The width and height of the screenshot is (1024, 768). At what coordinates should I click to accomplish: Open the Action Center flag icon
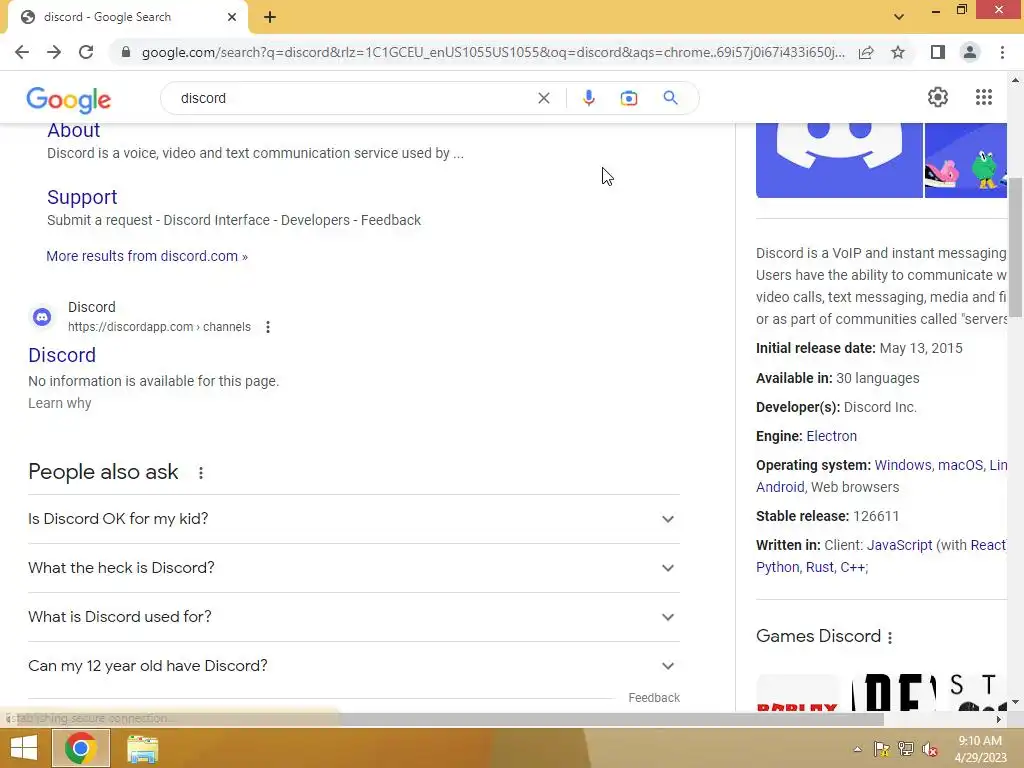click(882, 749)
